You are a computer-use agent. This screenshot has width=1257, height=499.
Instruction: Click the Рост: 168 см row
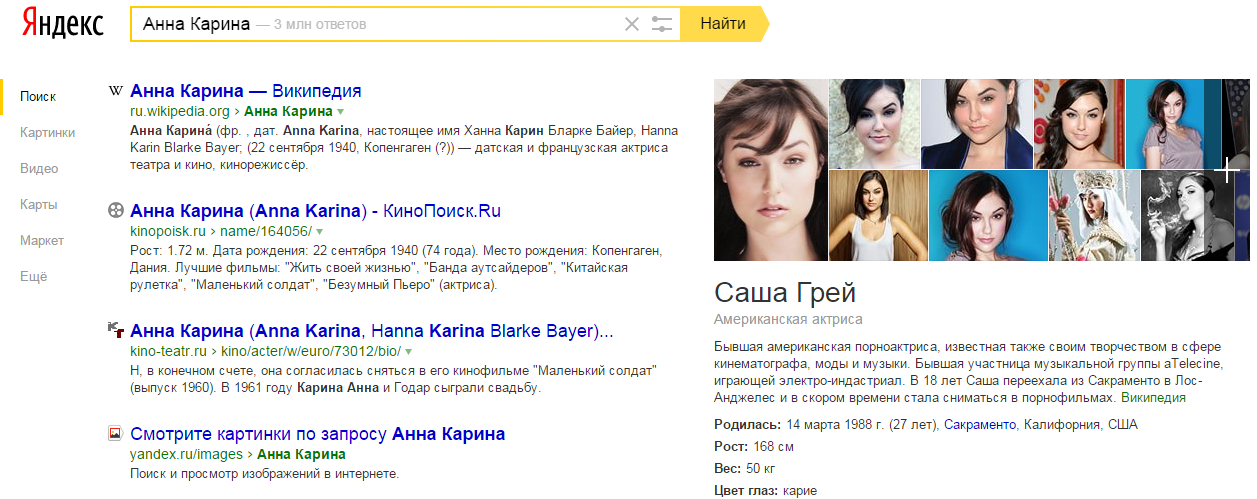point(754,447)
